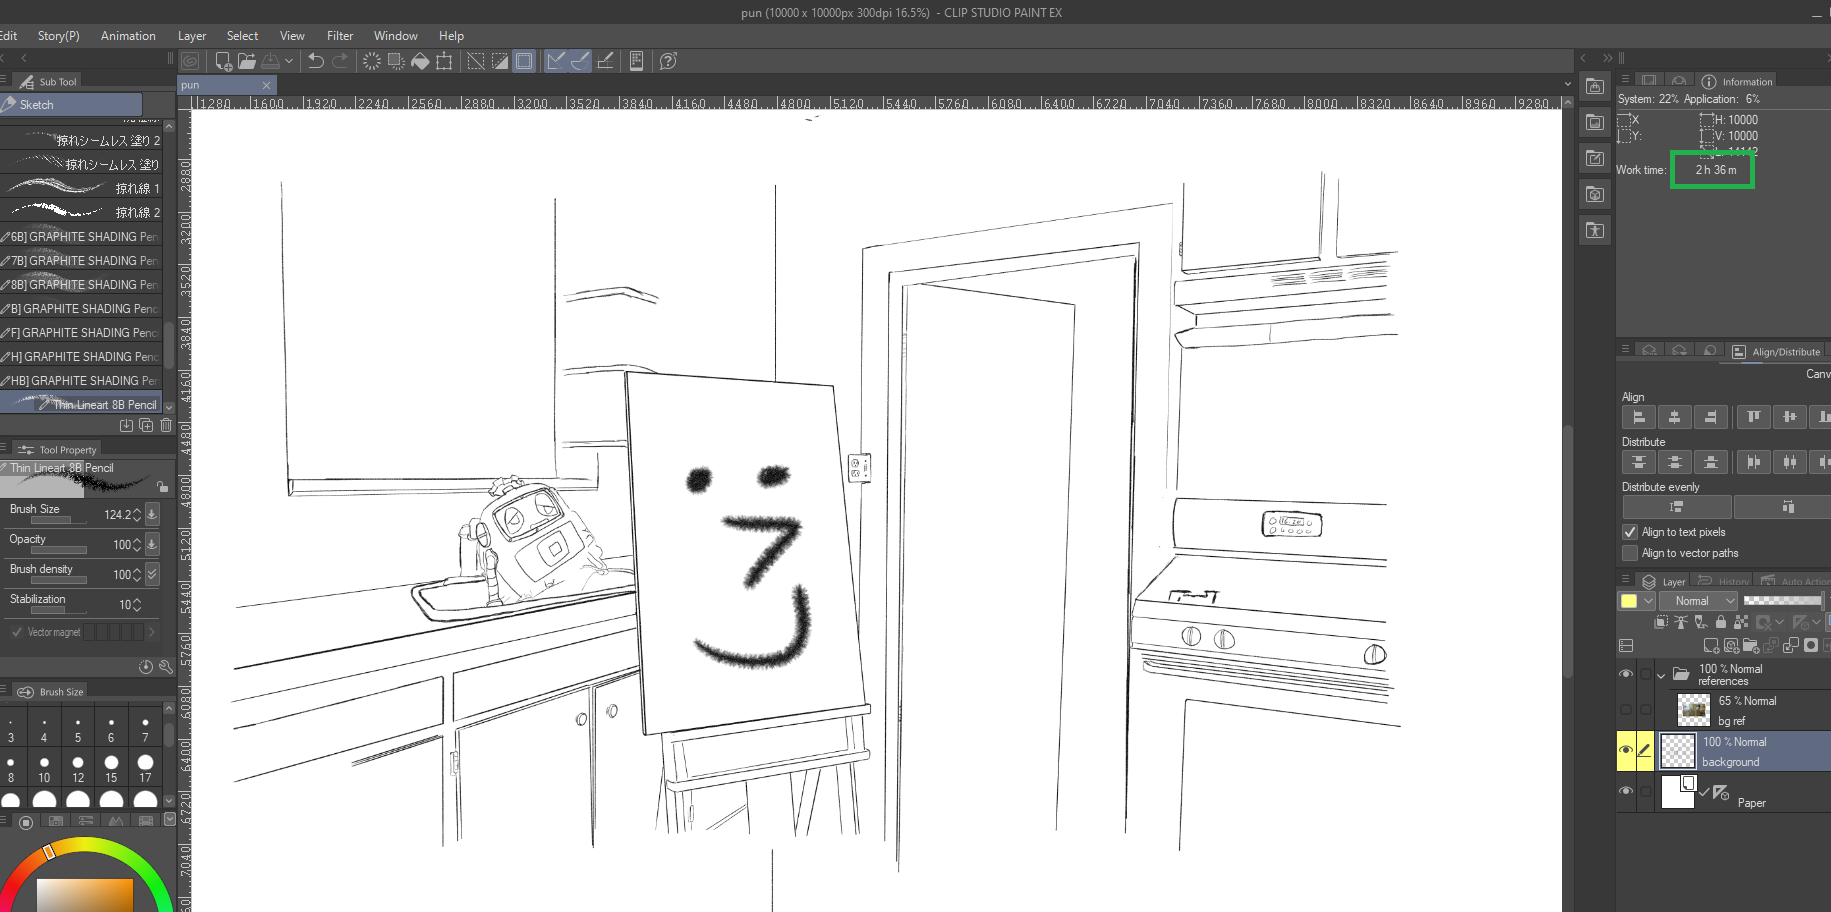1831x912 pixels.
Task: Open a file with the folder icon
Action: point(247,62)
